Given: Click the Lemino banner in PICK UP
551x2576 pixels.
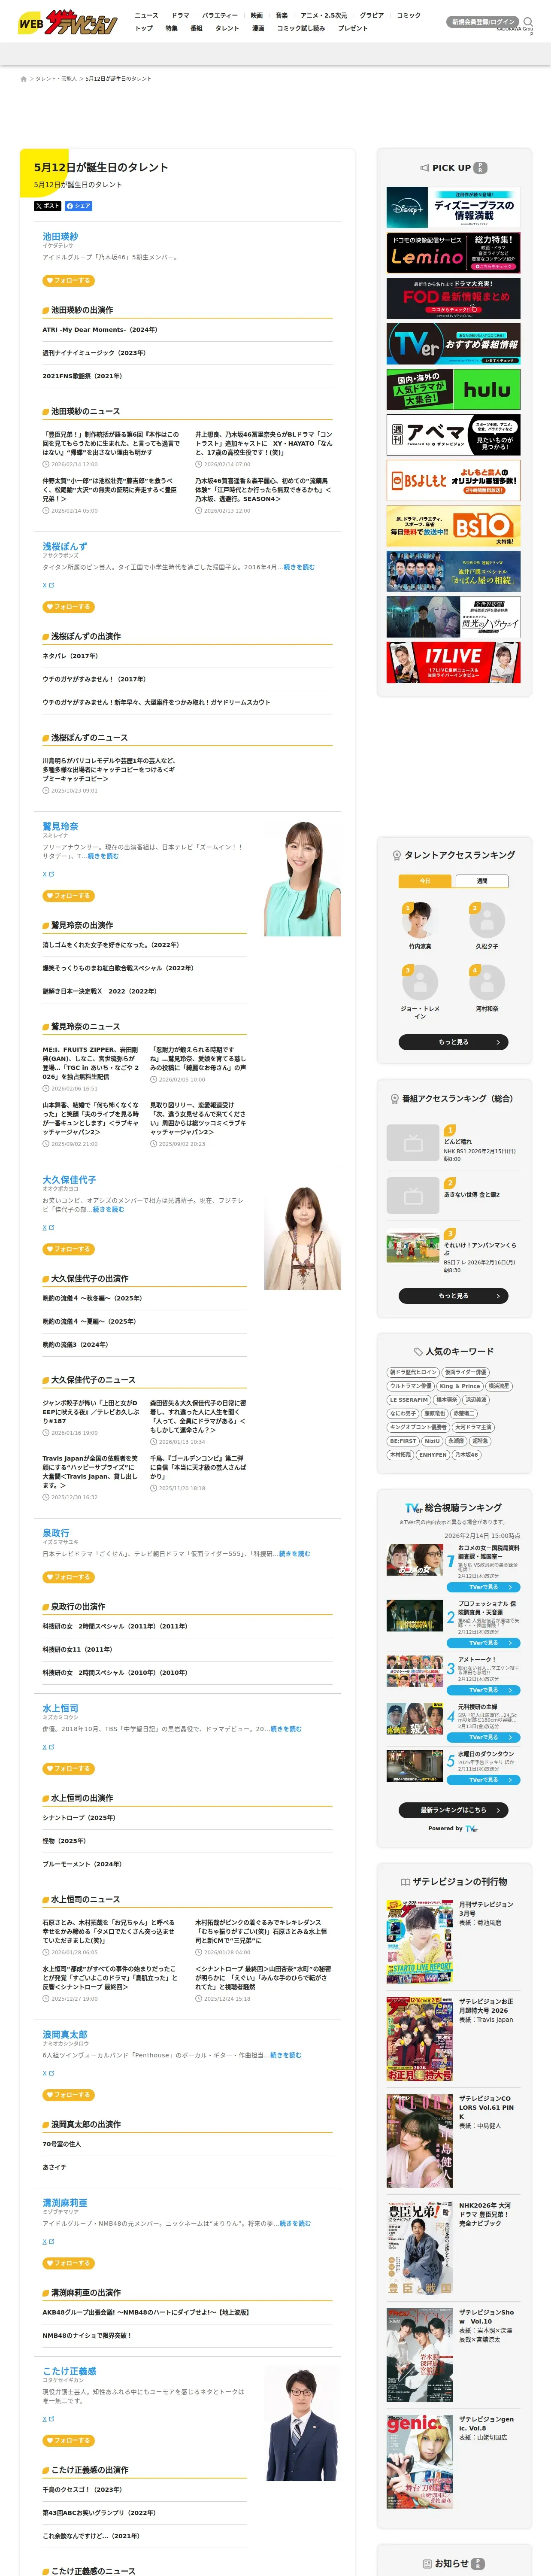Looking at the screenshot, I should point(453,253).
